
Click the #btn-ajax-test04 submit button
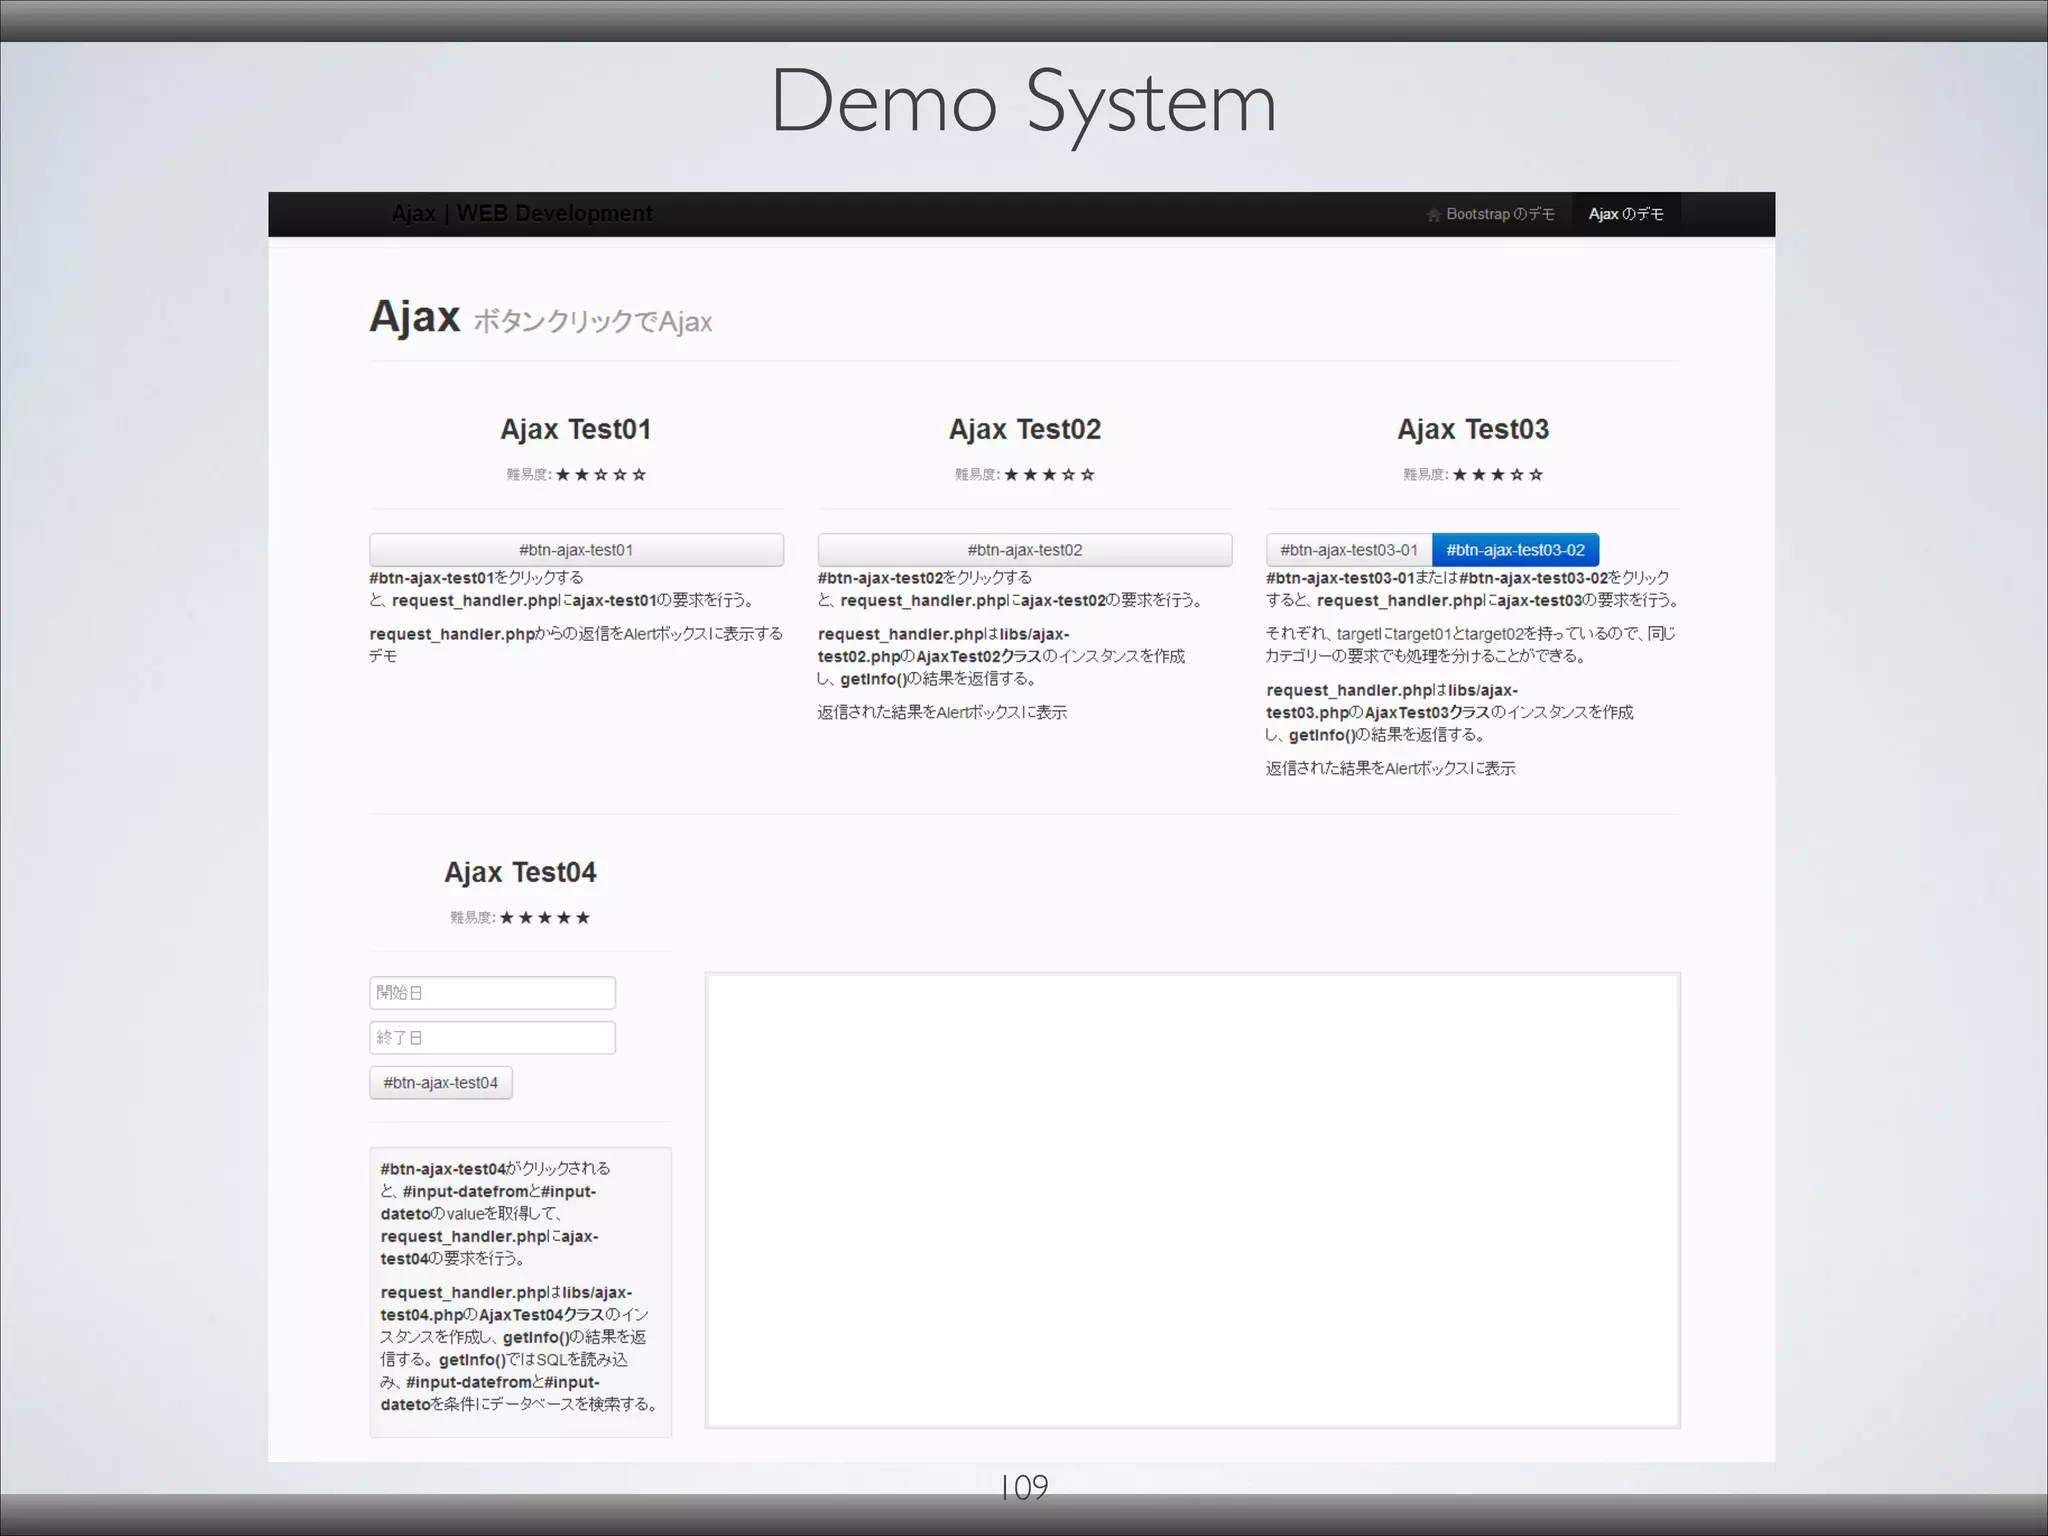click(441, 1083)
